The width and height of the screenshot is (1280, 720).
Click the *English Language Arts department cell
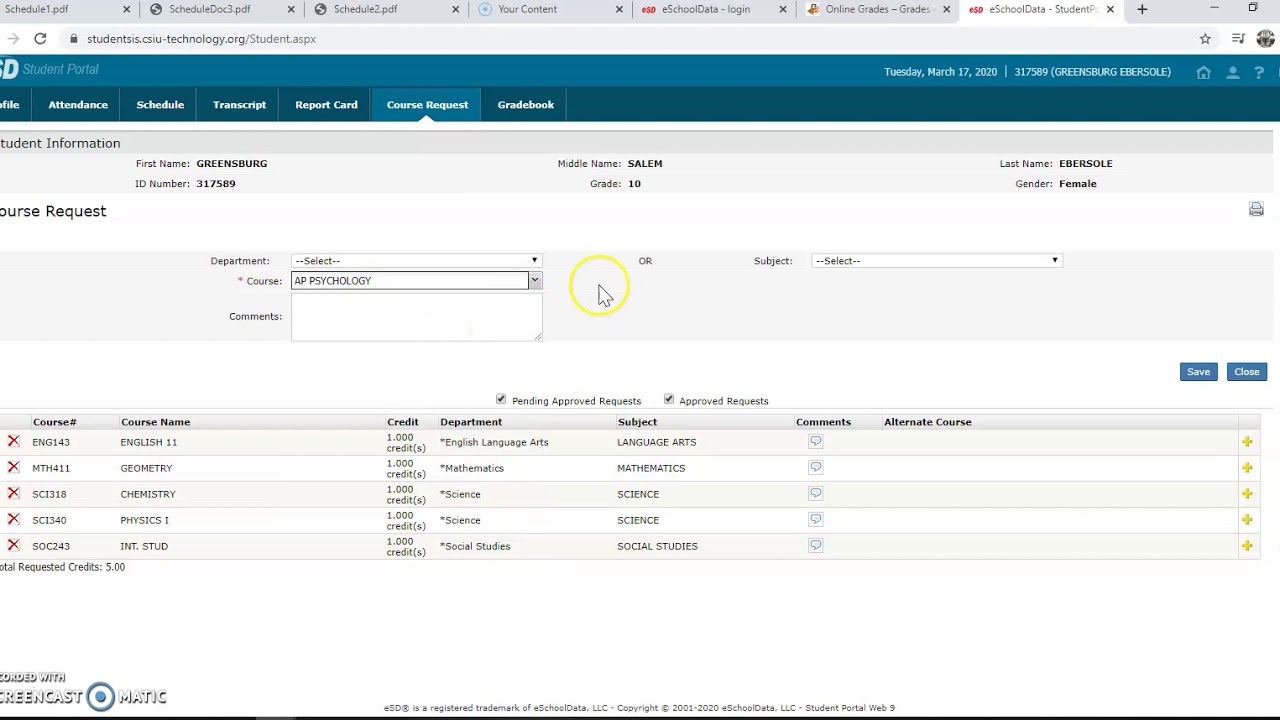click(494, 442)
